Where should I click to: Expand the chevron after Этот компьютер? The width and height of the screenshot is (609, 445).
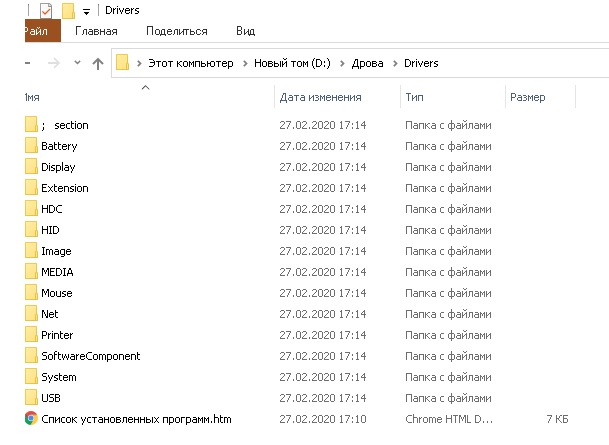tap(245, 63)
